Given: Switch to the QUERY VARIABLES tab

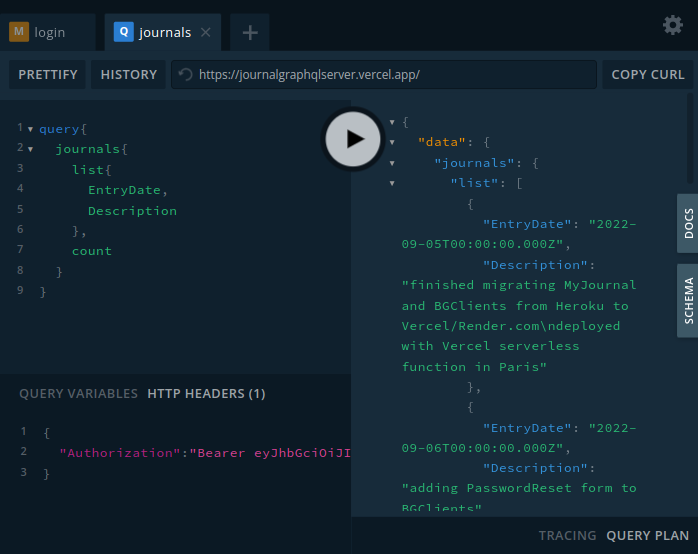Looking at the screenshot, I should pos(78,394).
